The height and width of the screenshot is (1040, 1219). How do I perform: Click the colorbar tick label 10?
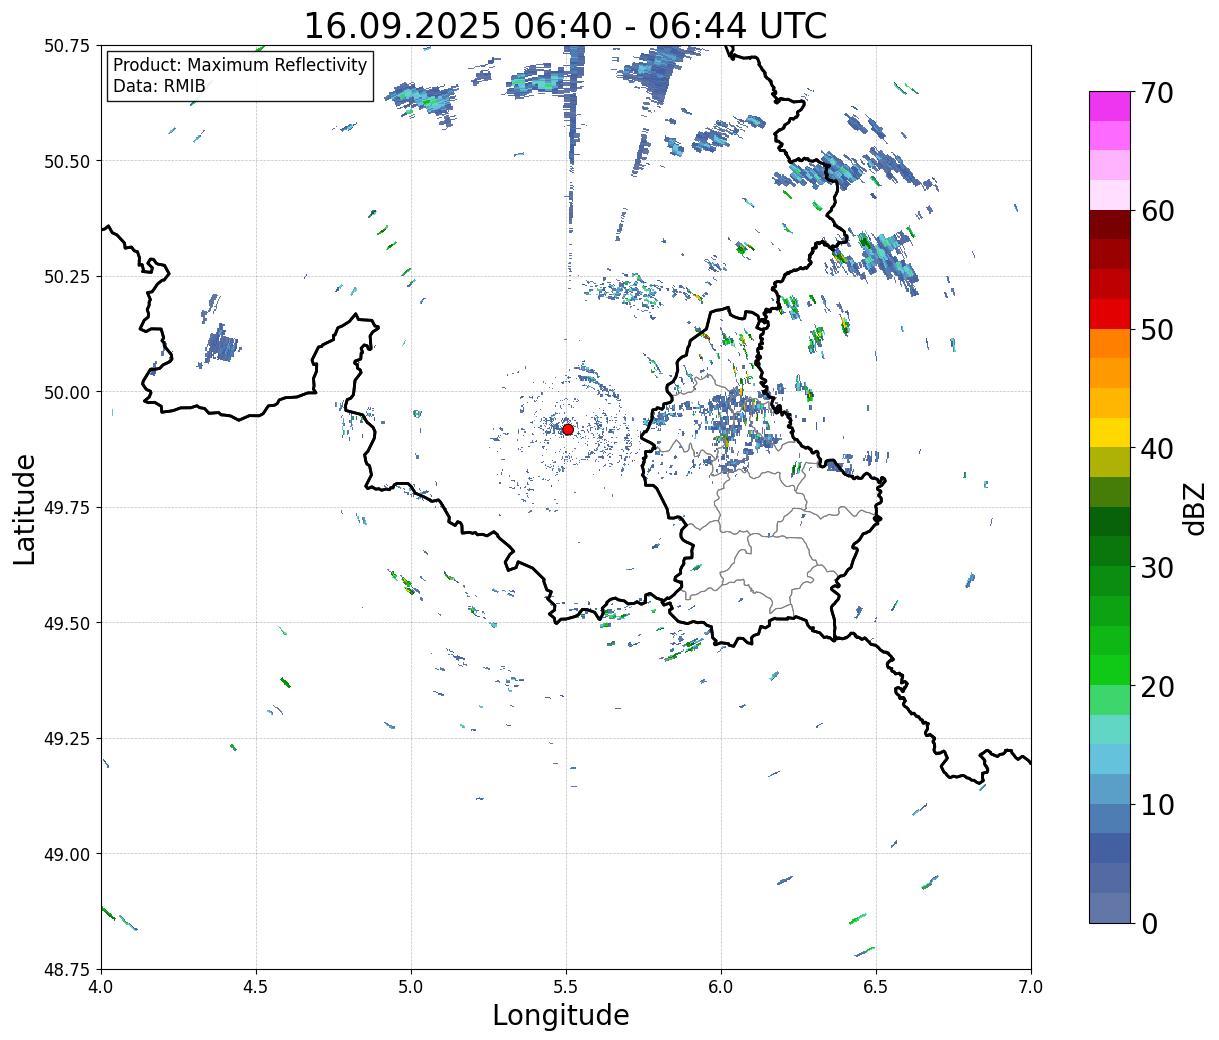tap(1156, 804)
